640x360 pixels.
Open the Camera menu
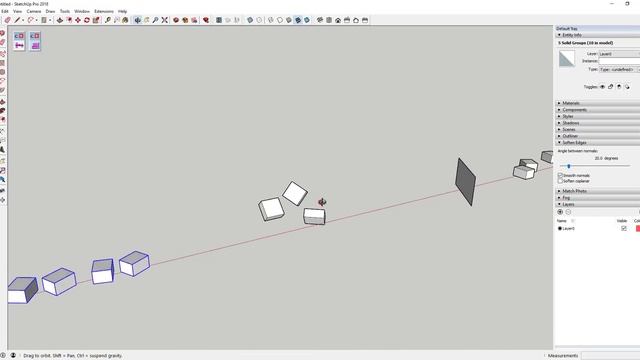coord(34,11)
